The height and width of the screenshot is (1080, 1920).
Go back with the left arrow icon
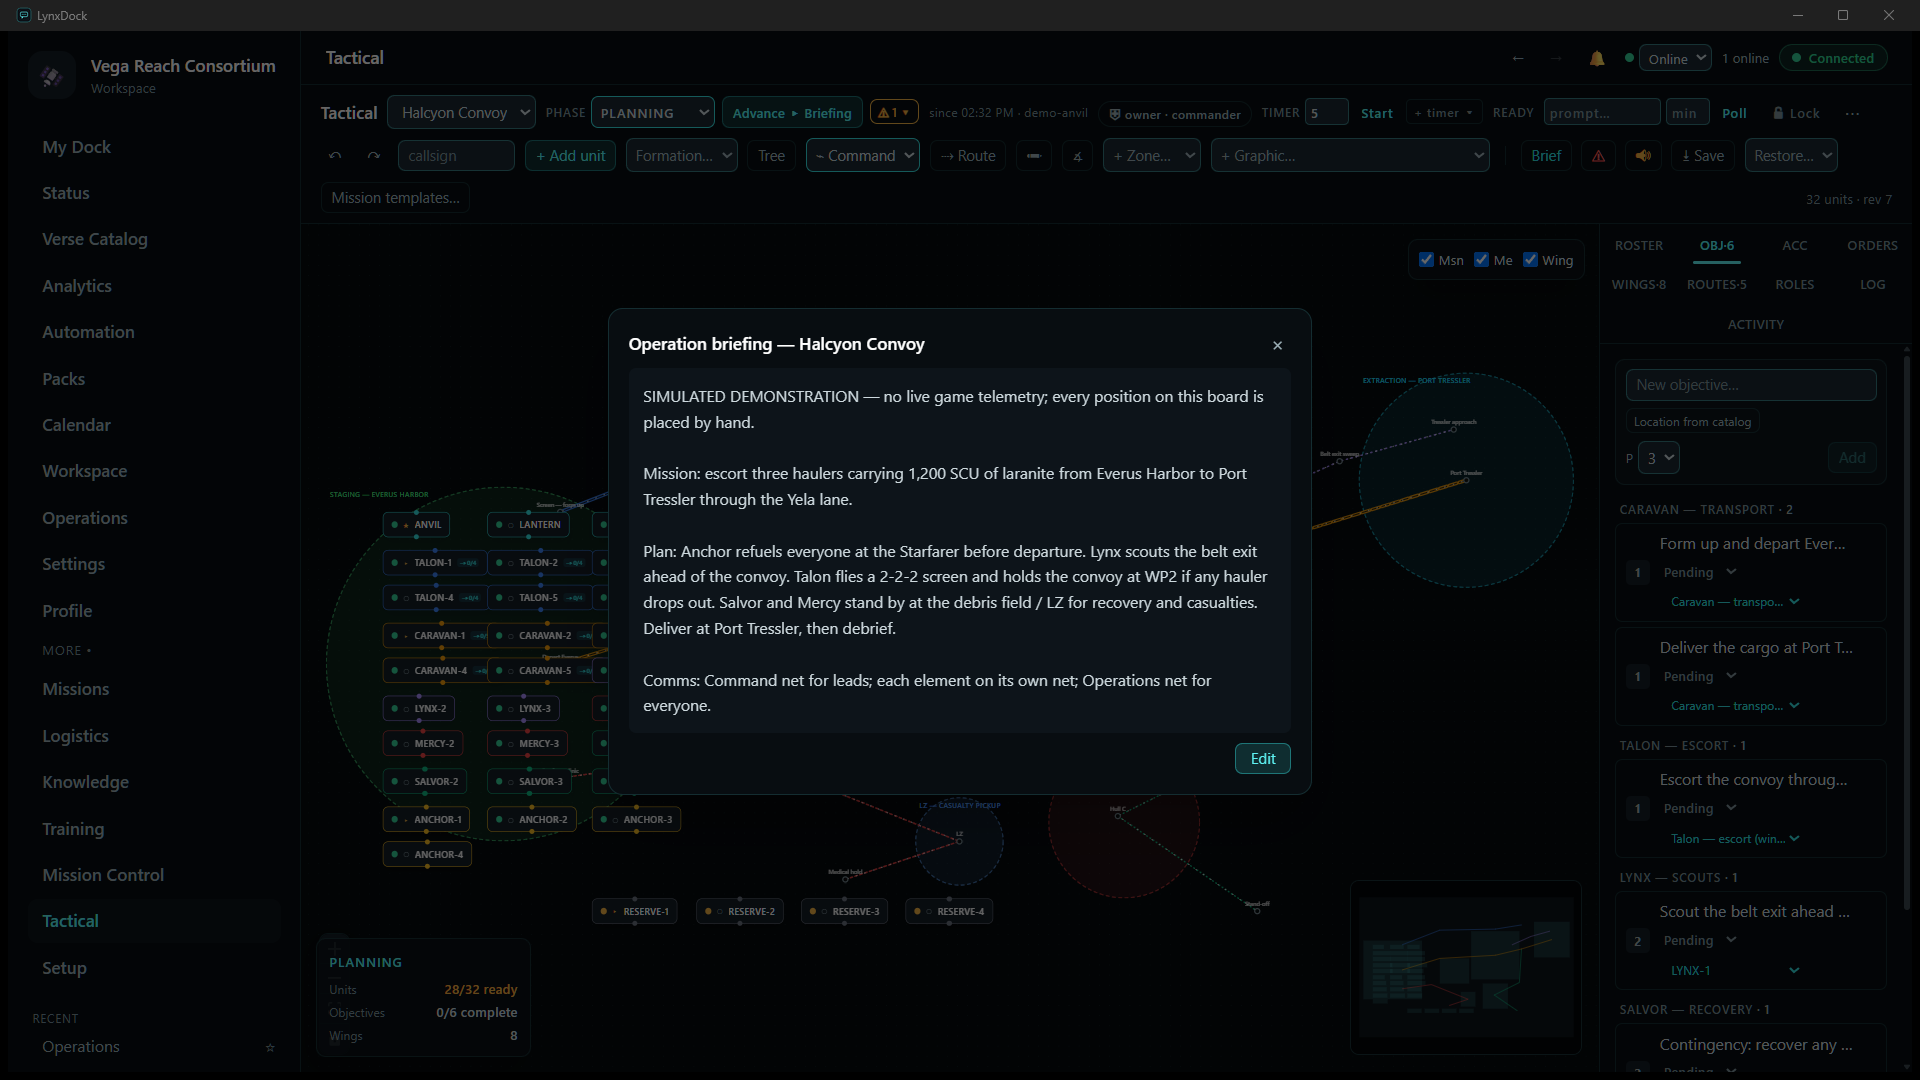click(x=1518, y=58)
